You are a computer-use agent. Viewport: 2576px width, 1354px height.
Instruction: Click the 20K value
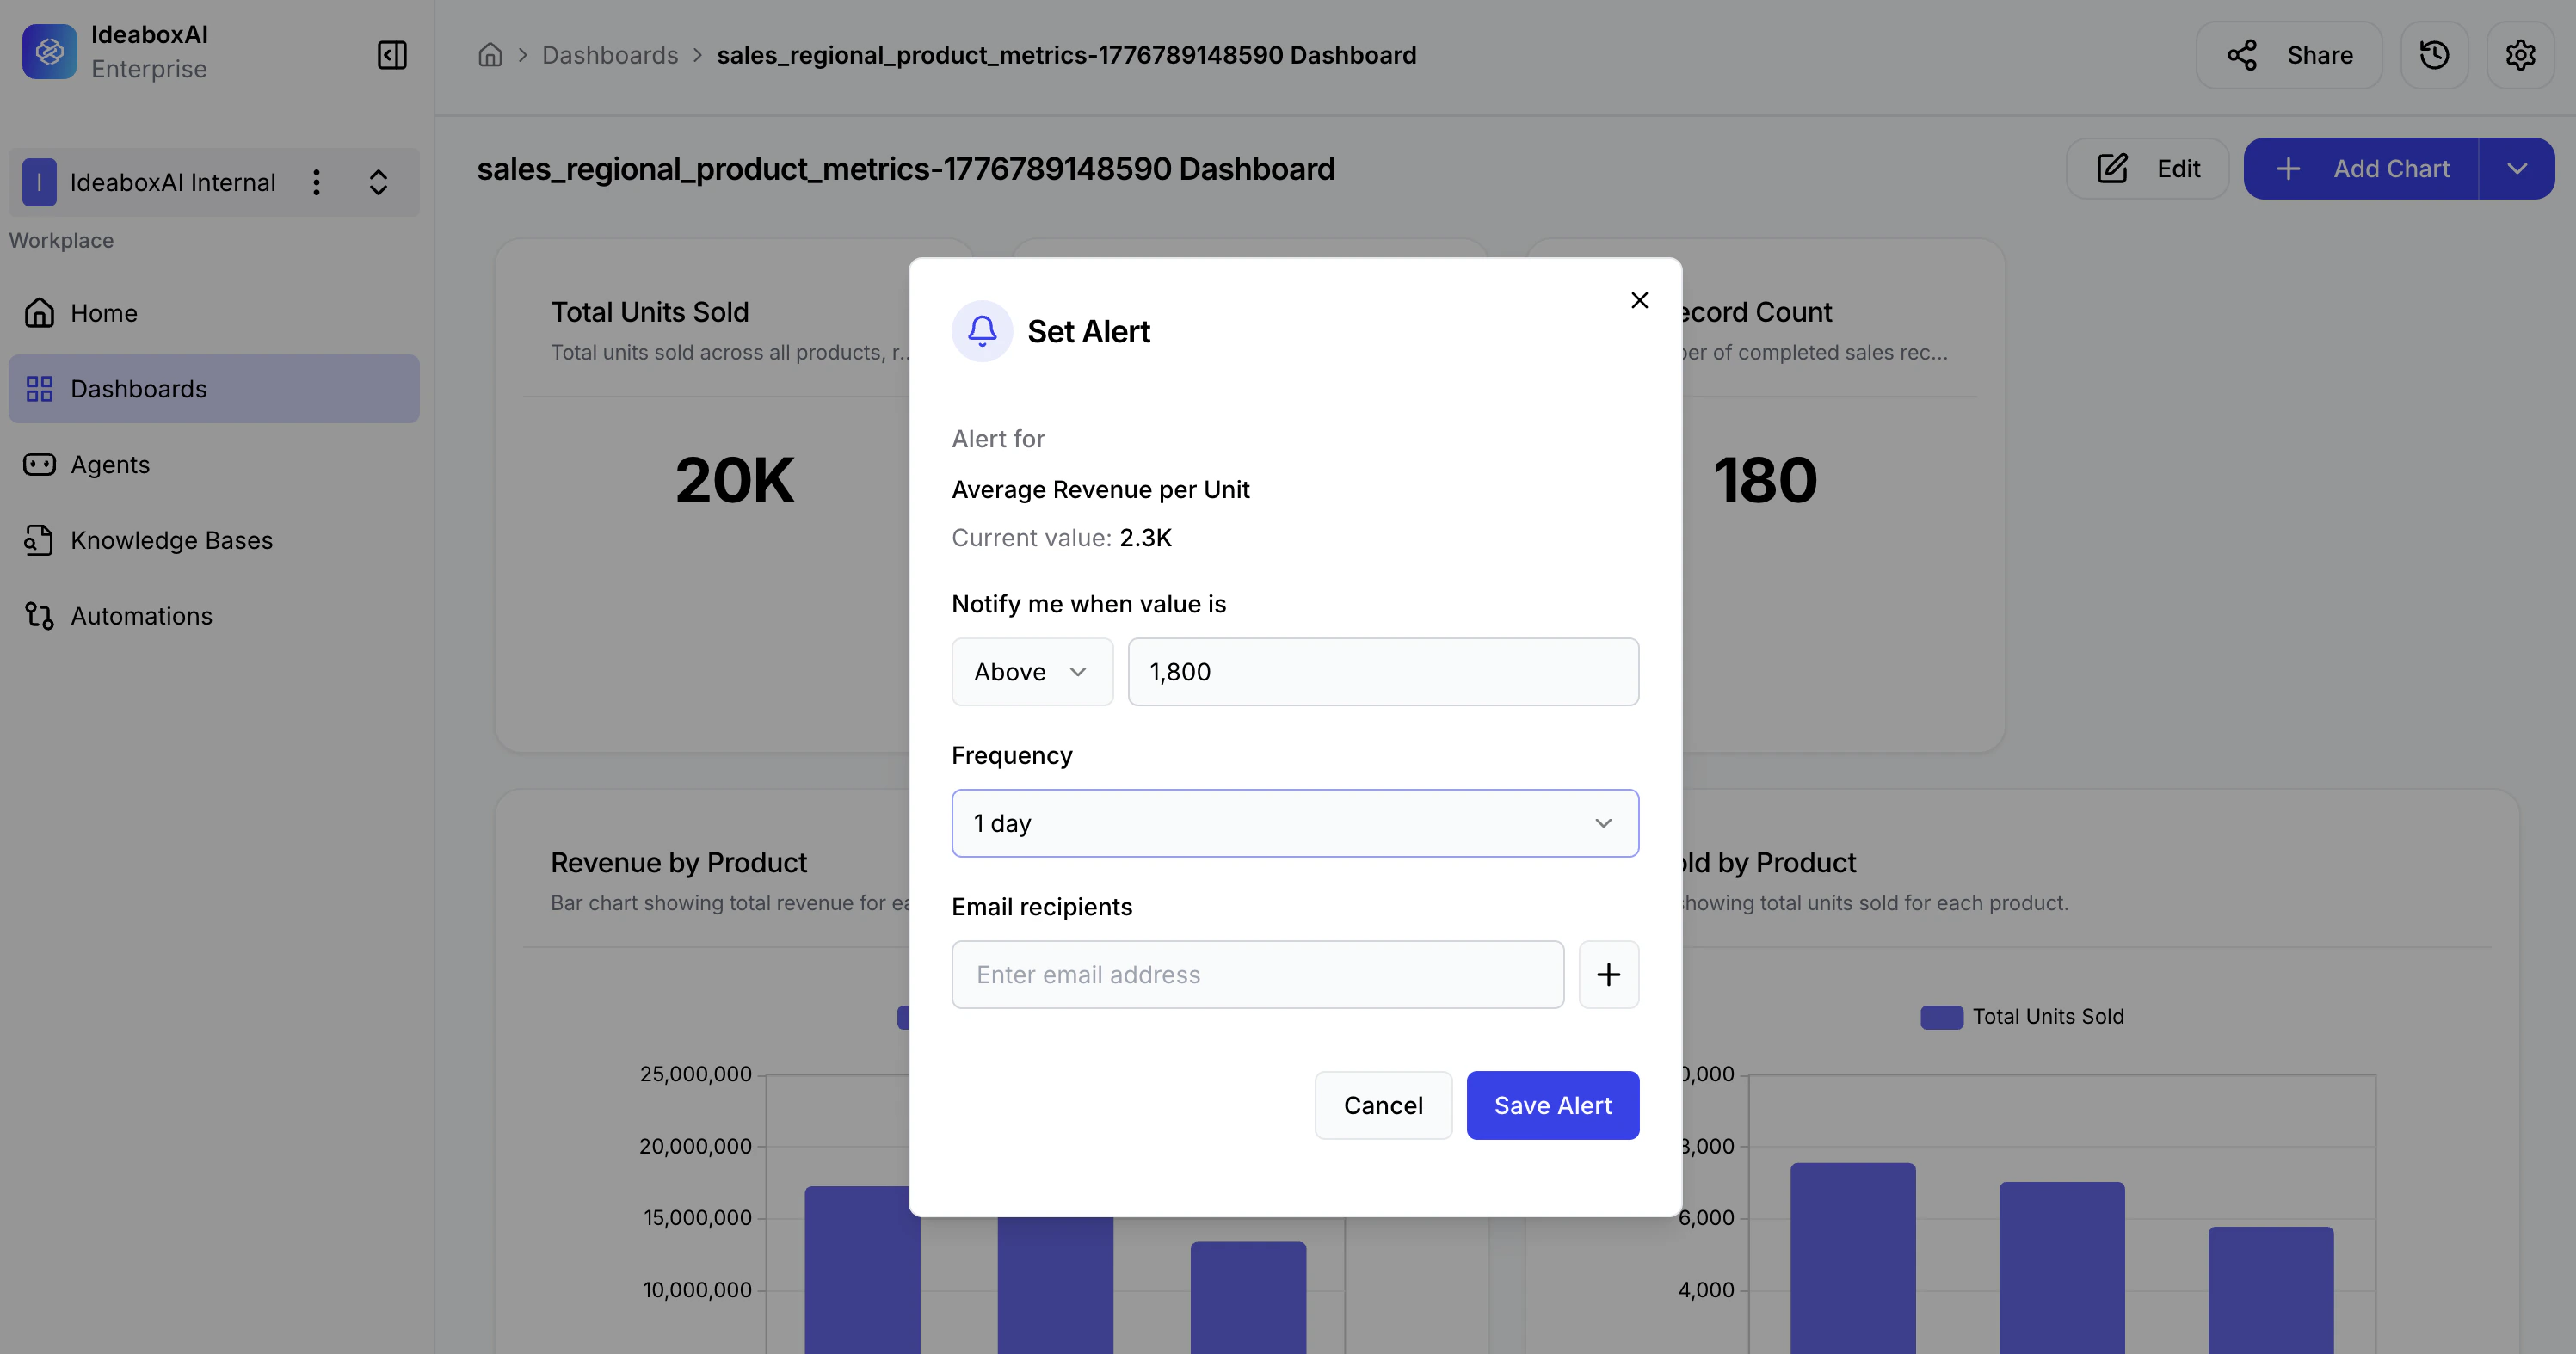click(x=734, y=480)
